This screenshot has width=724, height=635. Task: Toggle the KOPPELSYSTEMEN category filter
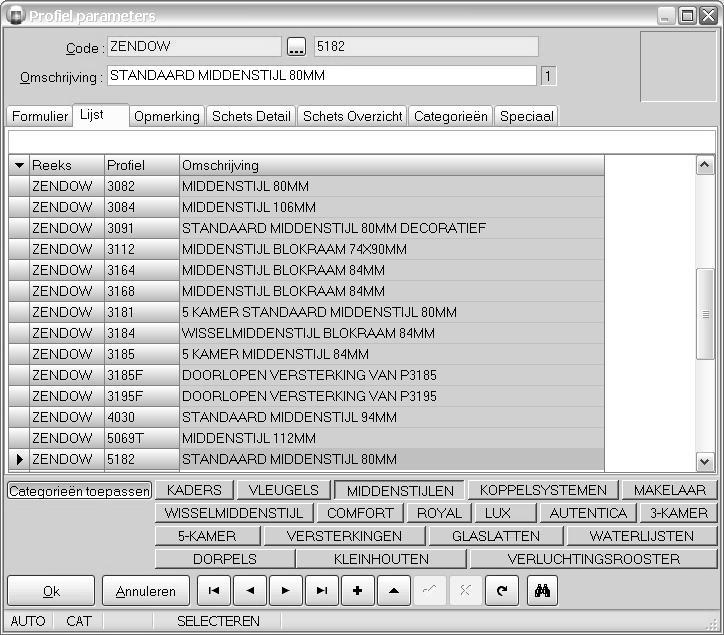coord(543,490)
